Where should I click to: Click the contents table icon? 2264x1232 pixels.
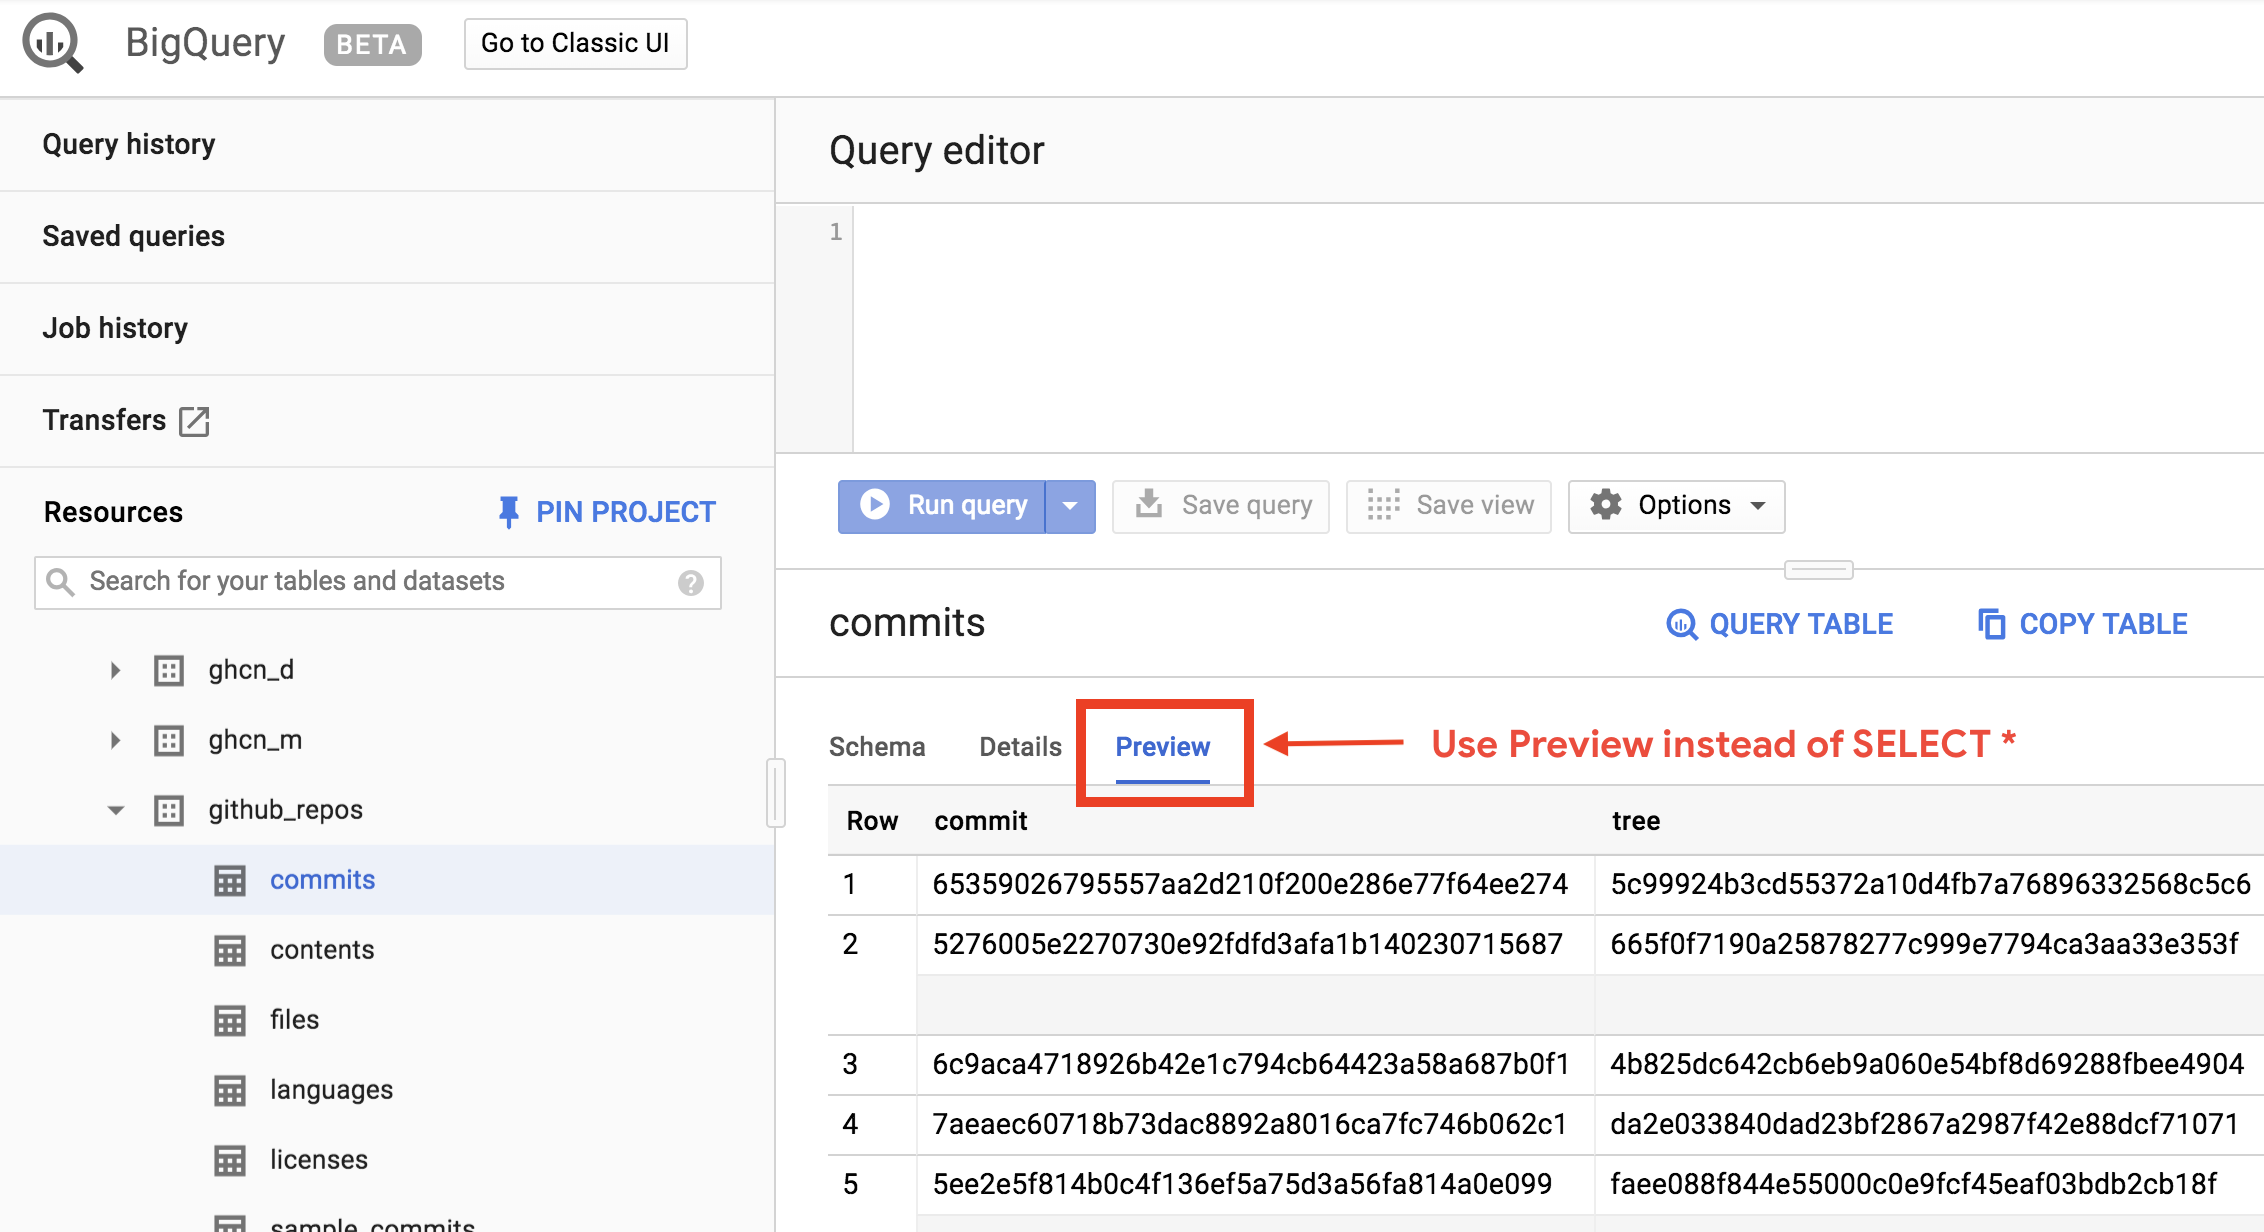[x=230, y=950]
